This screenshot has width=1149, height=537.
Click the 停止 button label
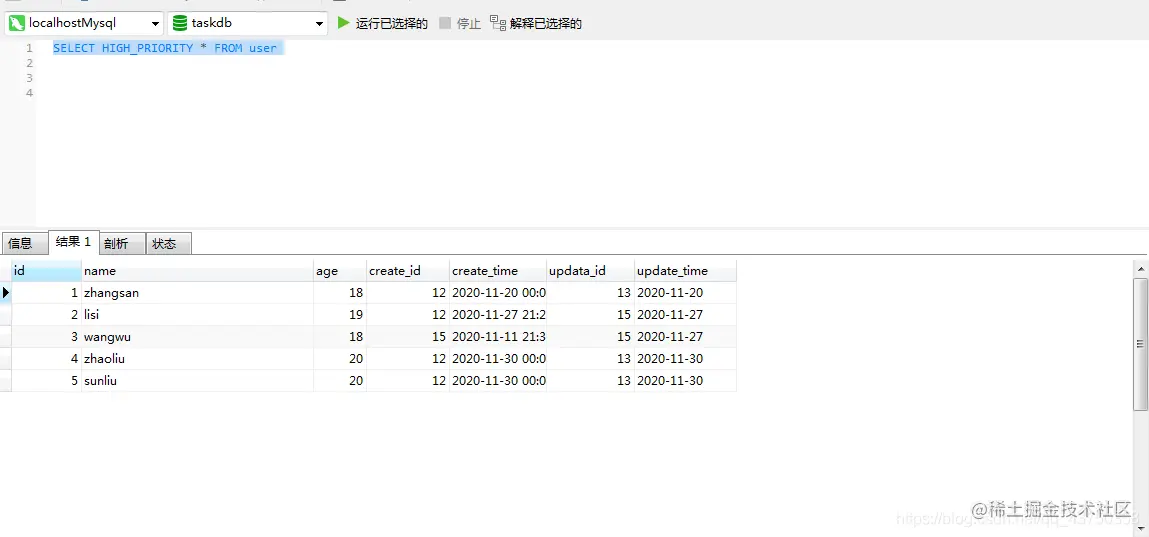click(469, 23)
